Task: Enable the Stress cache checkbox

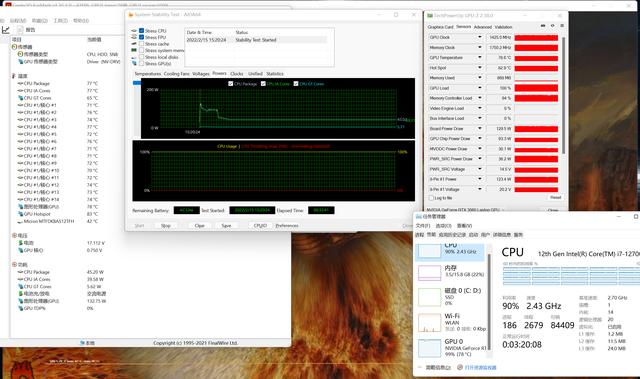Action: 142,44
